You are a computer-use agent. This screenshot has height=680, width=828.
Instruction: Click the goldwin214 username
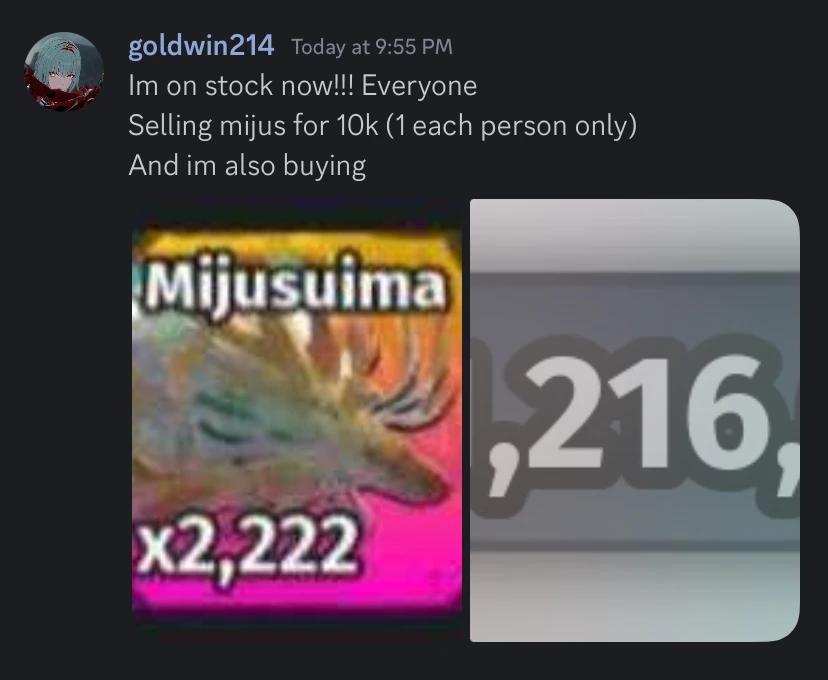click(201, 46)
